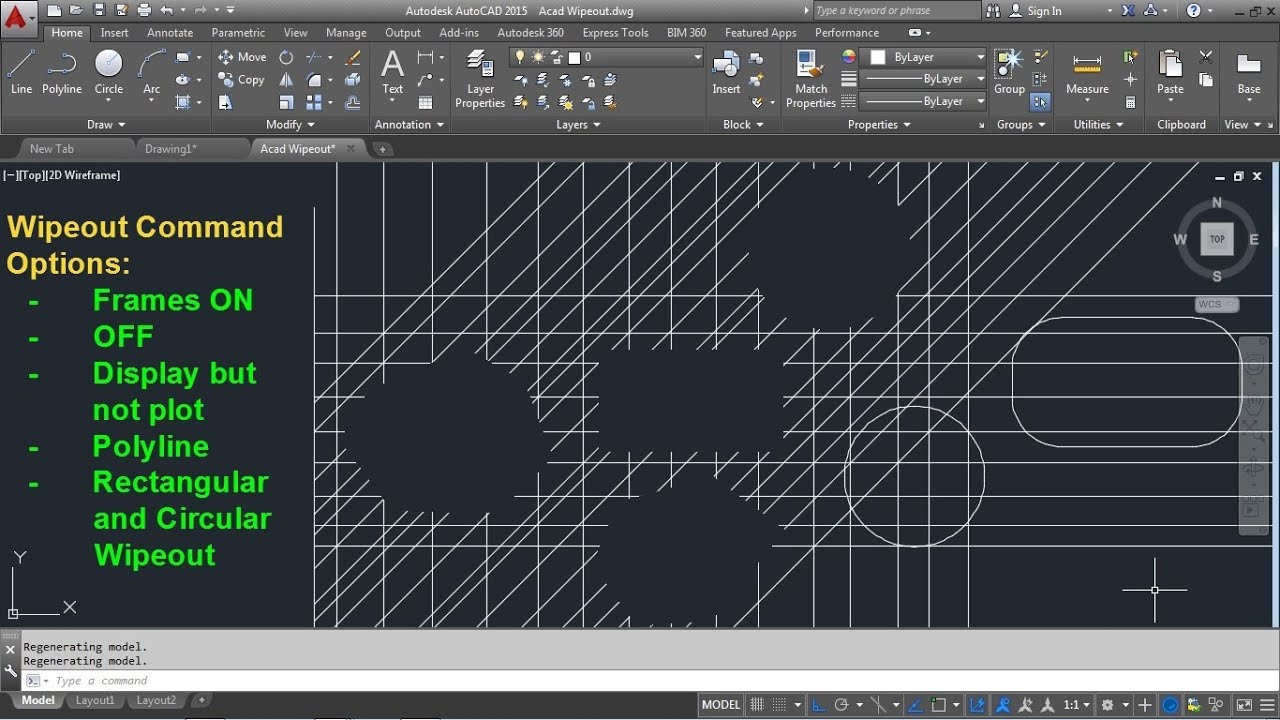Click the object color wheel icon
Viewport: 1280px width, 720px height.
click(x=849, y=57)
